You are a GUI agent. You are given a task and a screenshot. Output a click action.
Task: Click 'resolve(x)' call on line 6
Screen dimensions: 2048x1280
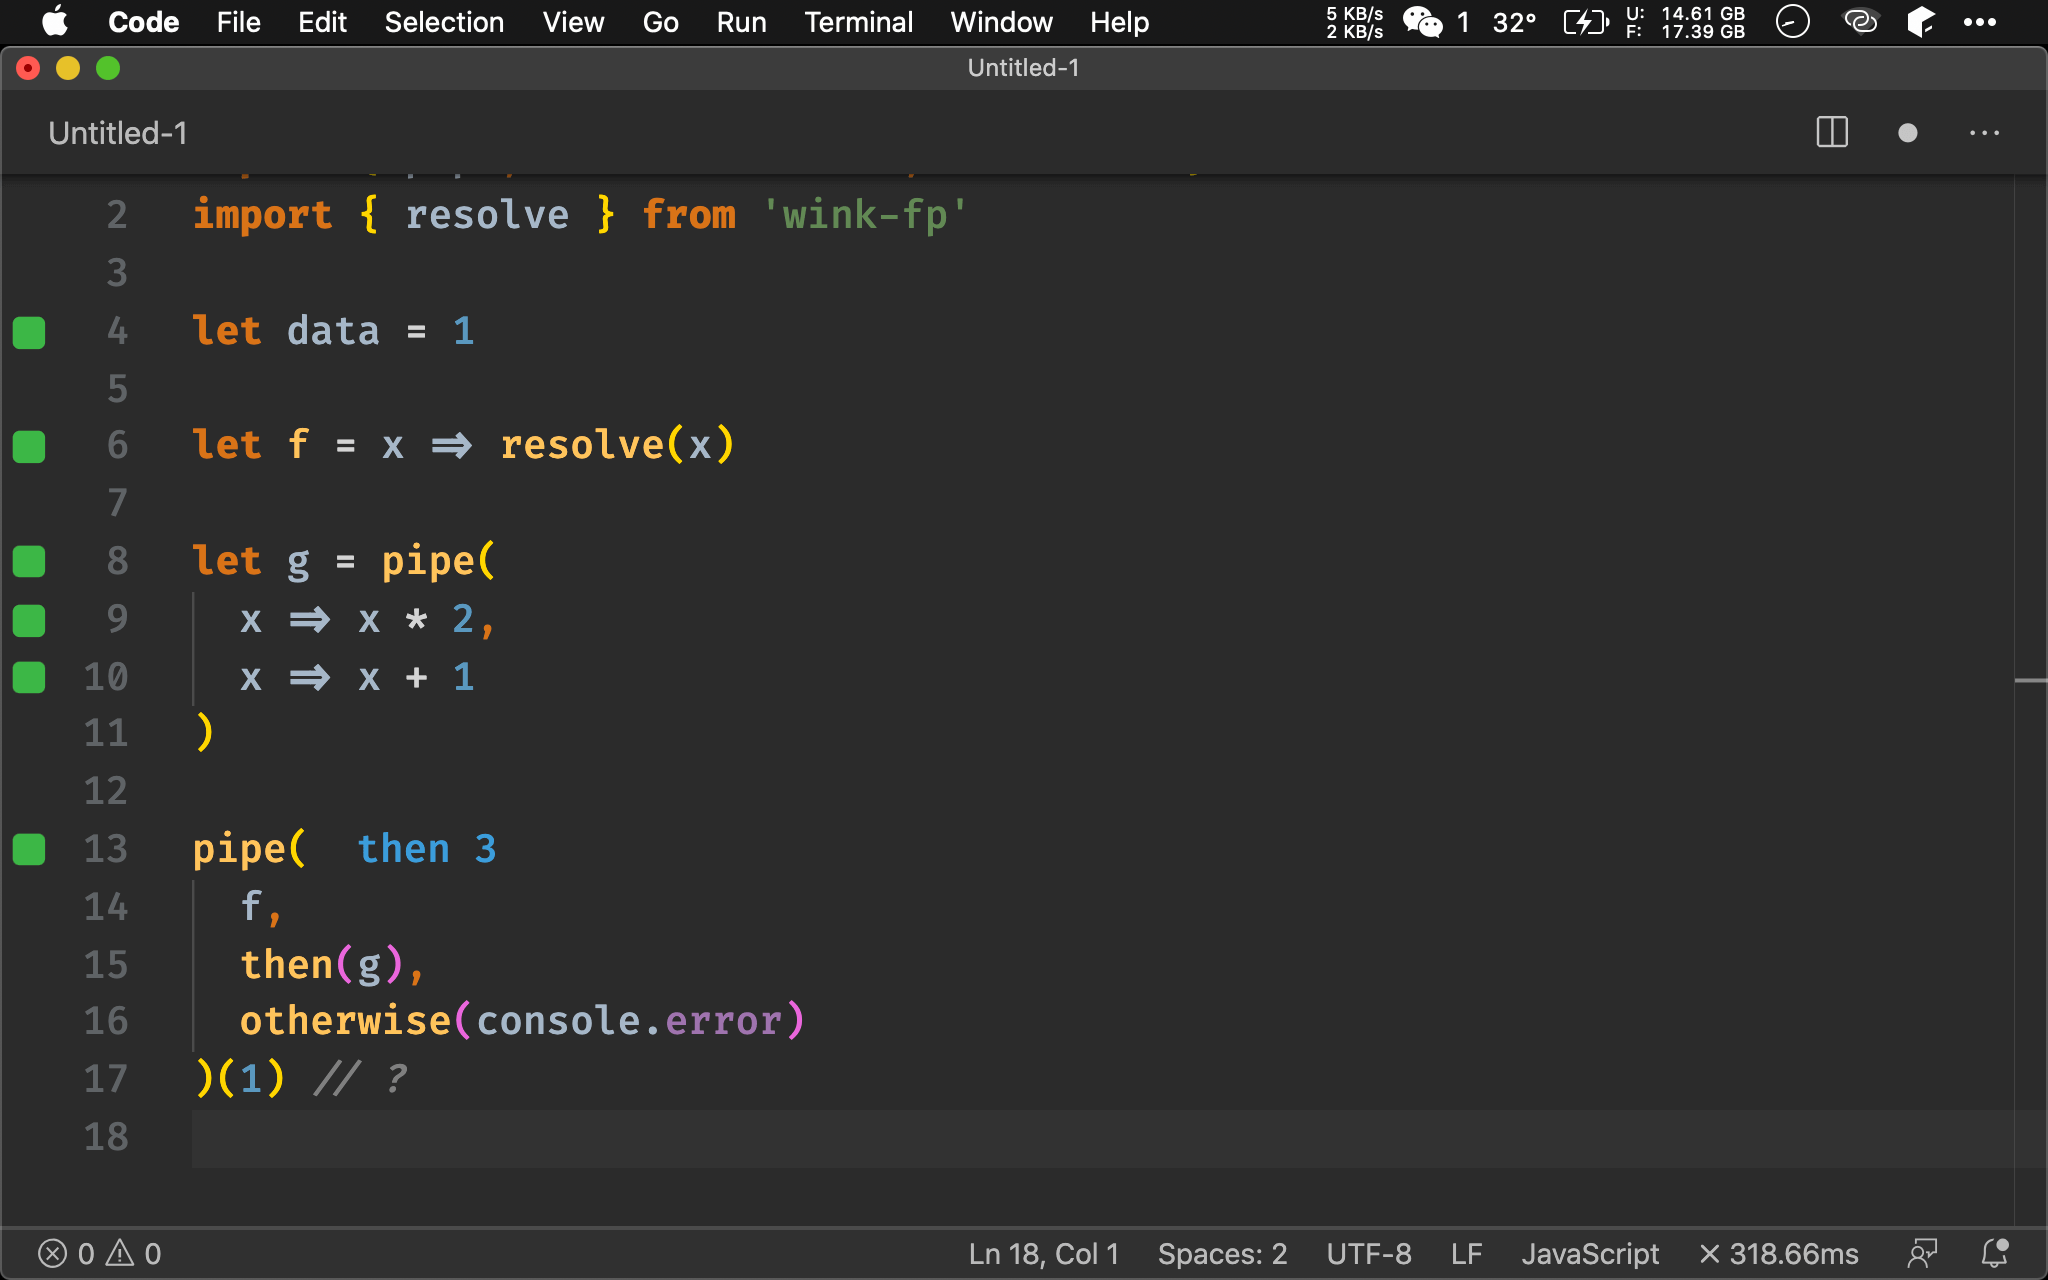pos(617,445)
